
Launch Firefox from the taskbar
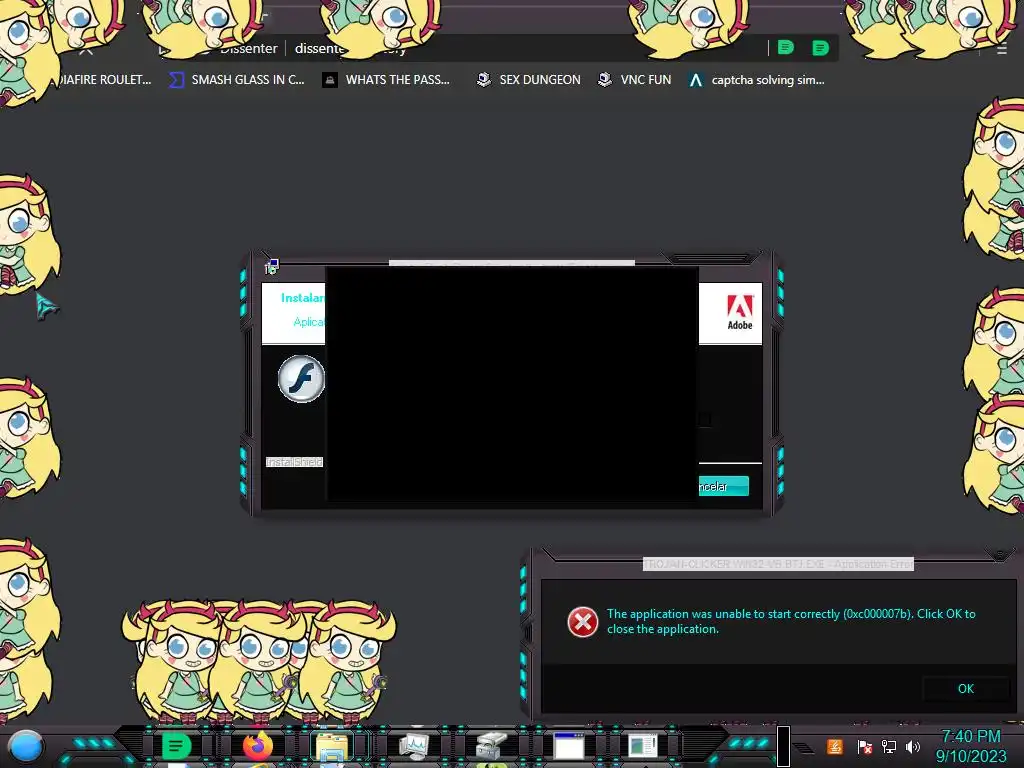point(258,746)
